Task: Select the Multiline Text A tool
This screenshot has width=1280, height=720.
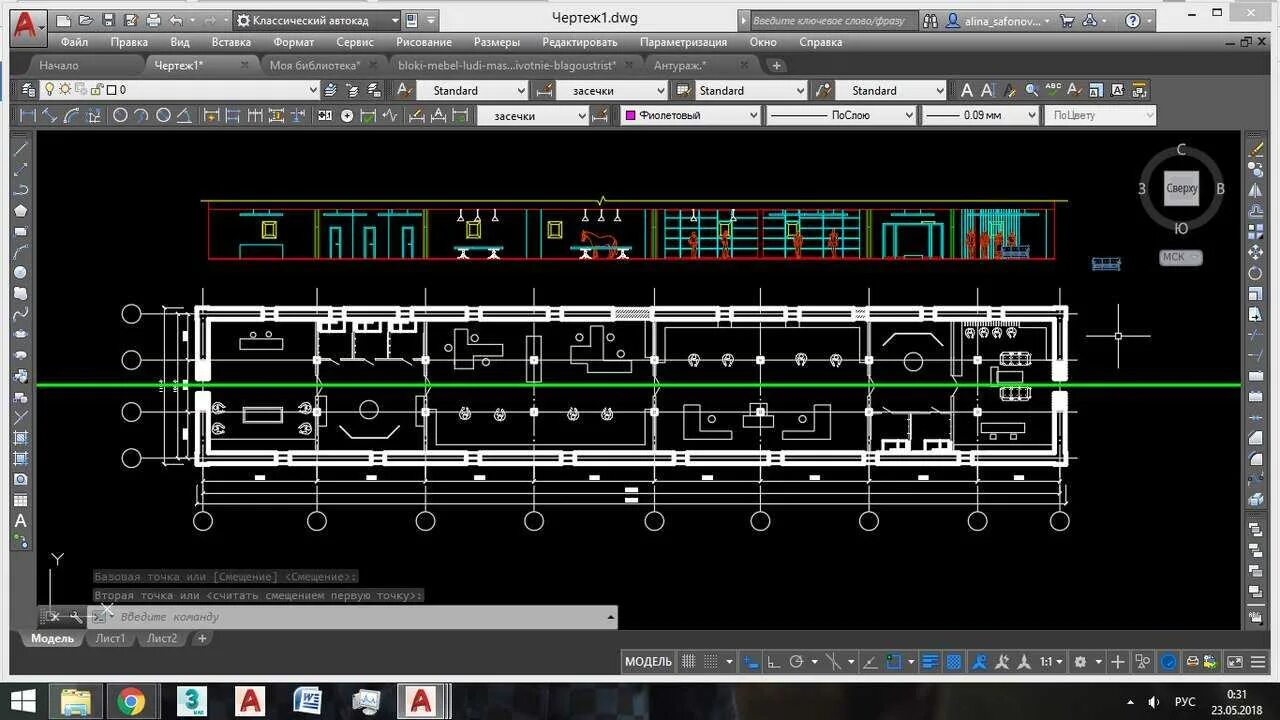Action: (20, 520)
